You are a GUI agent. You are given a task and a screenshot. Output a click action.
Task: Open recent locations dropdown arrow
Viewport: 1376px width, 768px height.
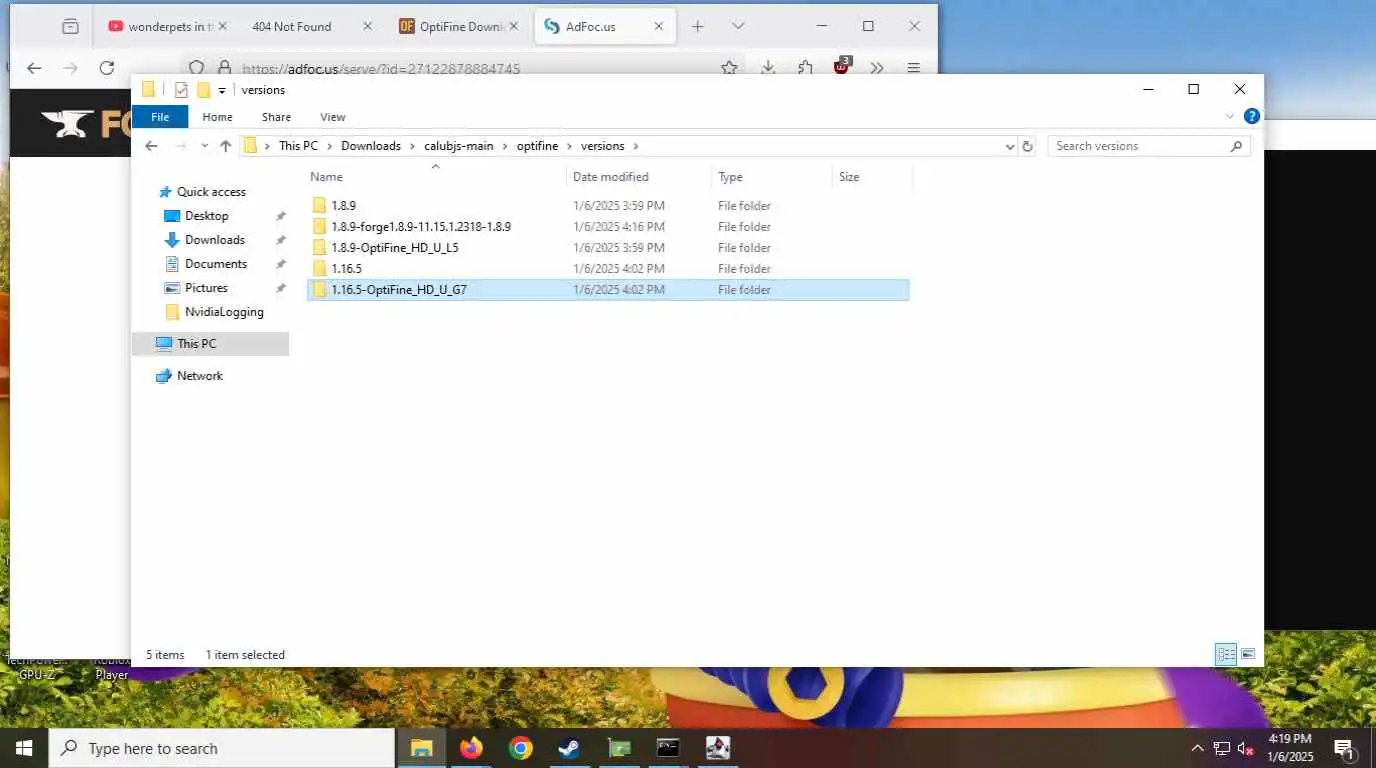[x=204, y=146]
